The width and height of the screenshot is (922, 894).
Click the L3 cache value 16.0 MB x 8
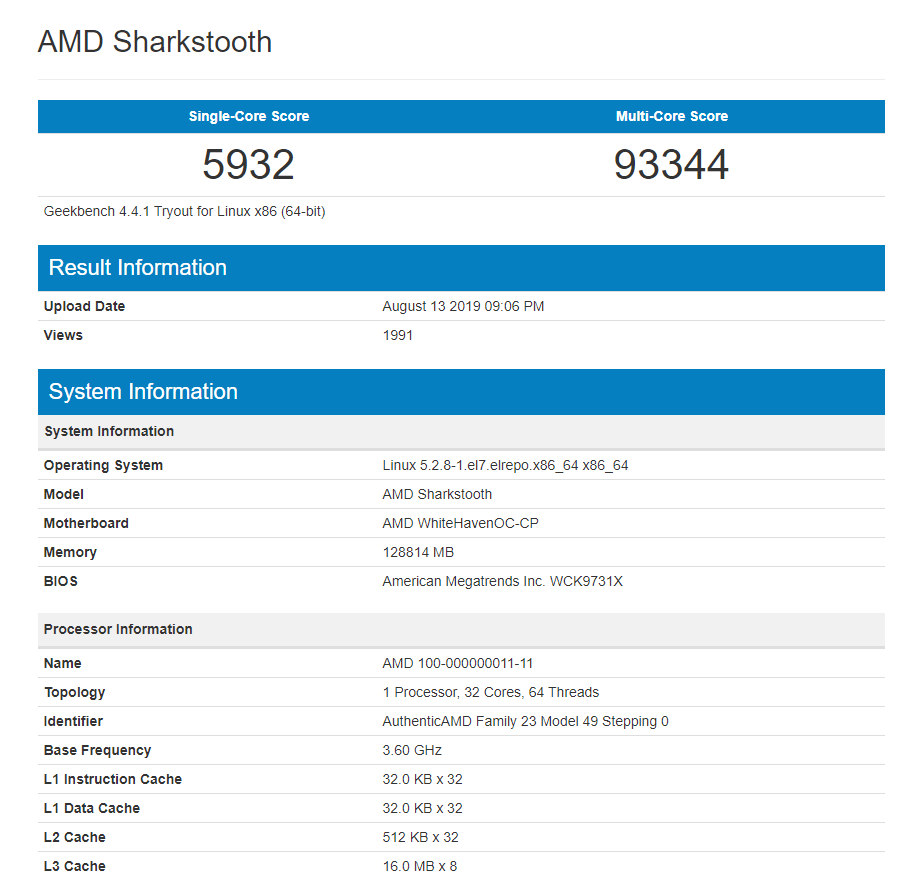(x=419, y=866)
